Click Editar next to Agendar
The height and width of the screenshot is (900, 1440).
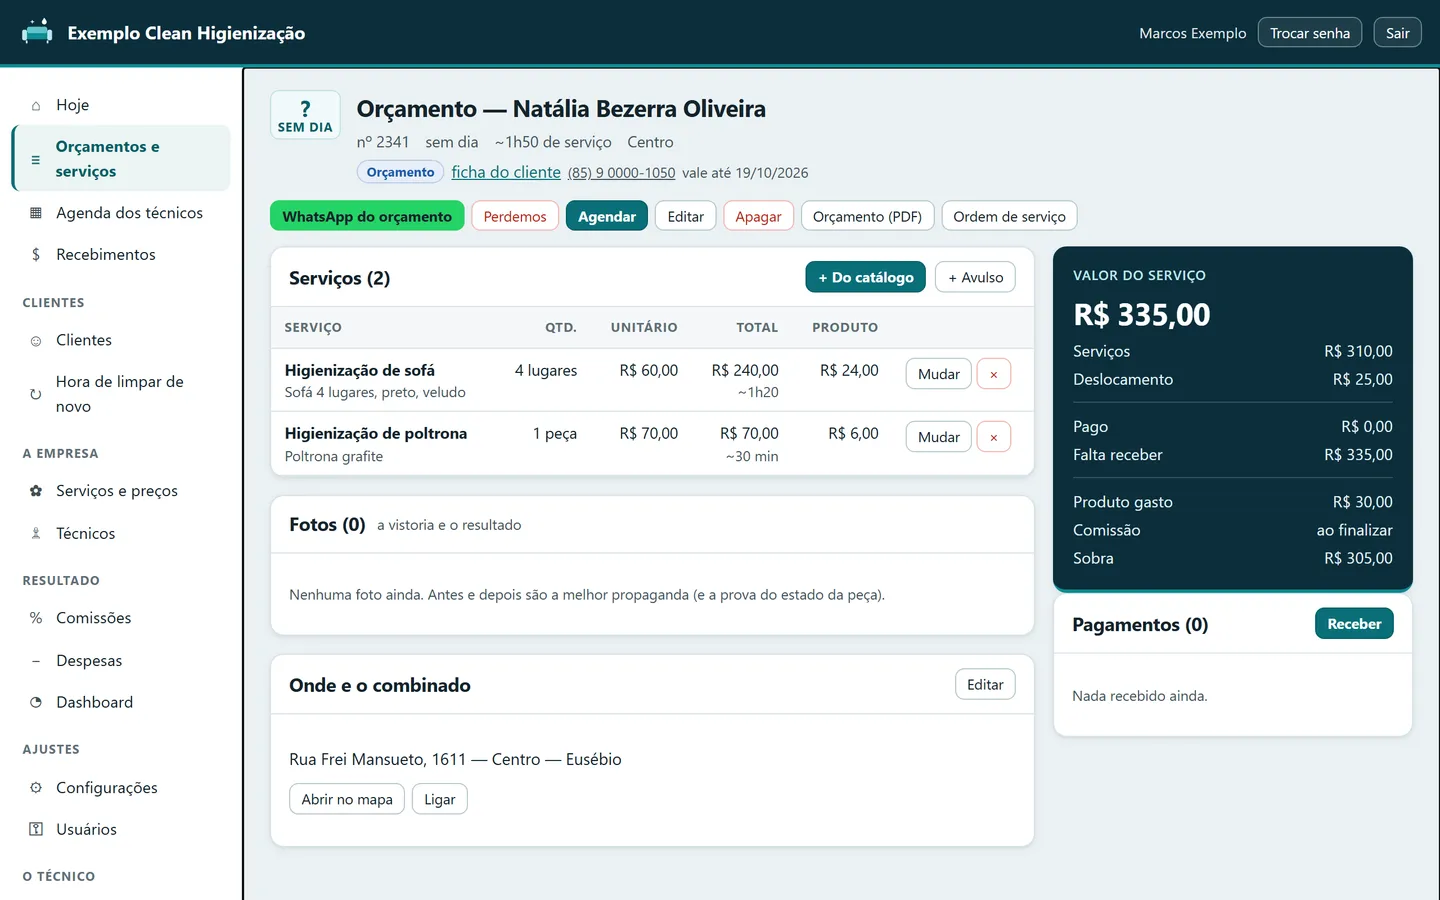[686, 216]
